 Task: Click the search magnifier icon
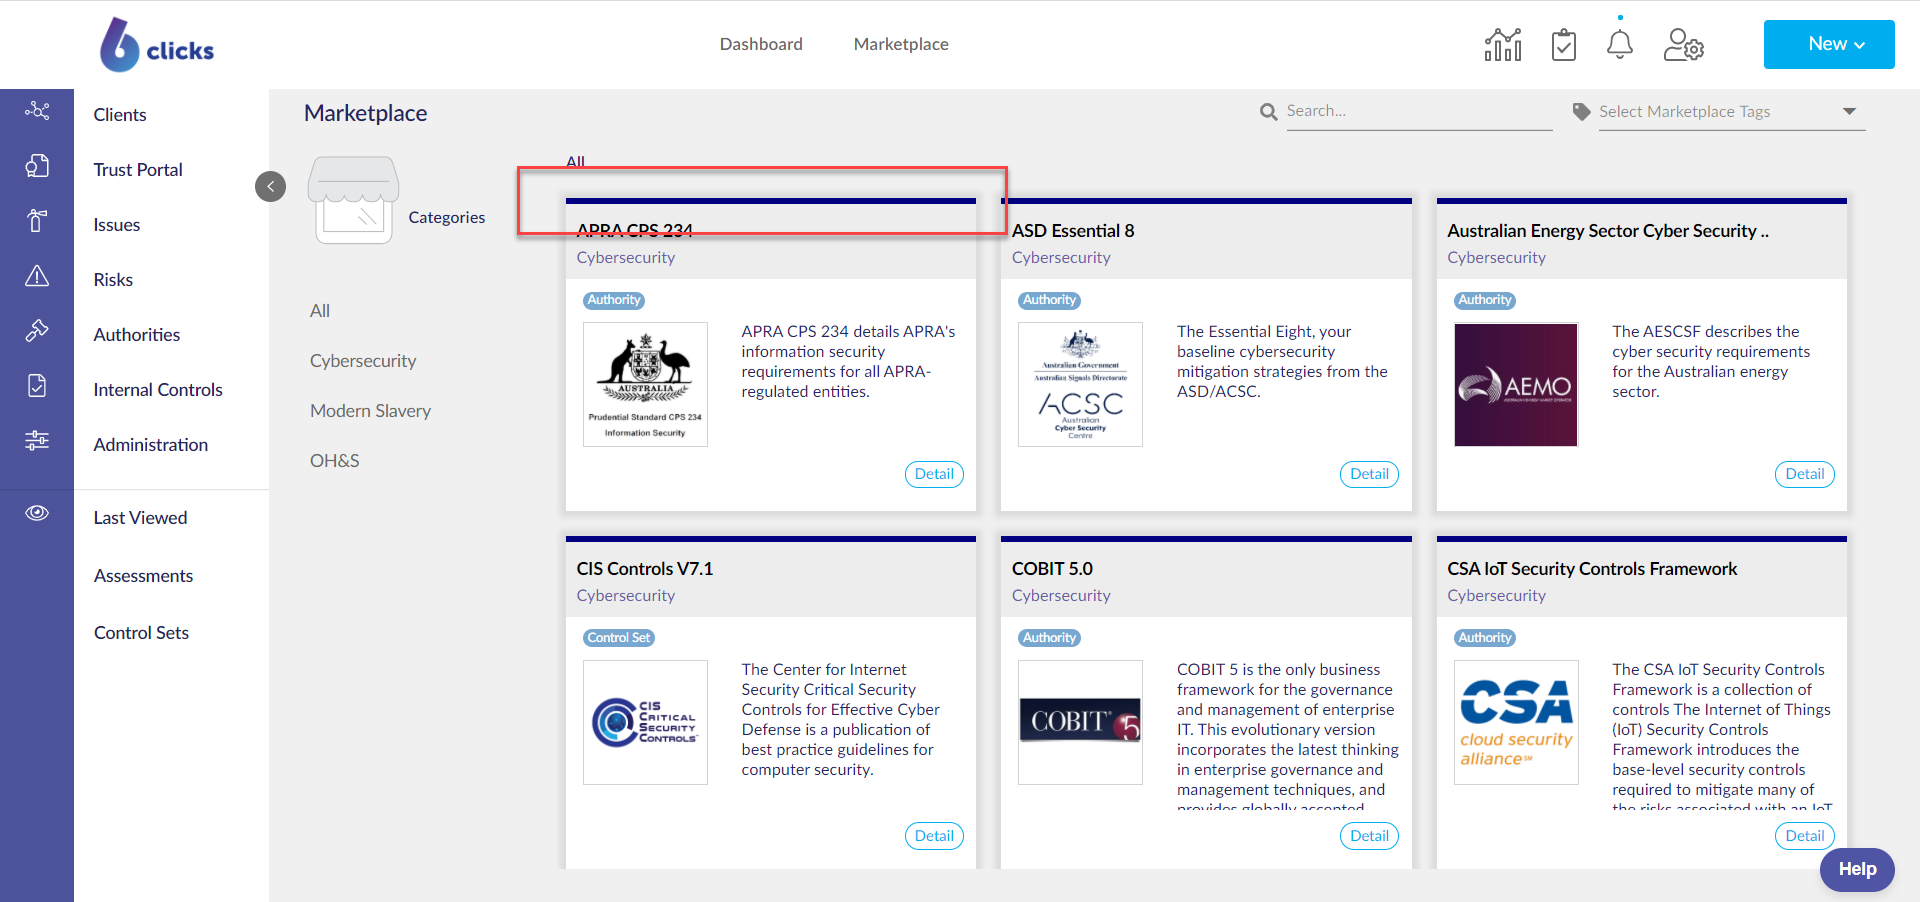coord(1269,112)
